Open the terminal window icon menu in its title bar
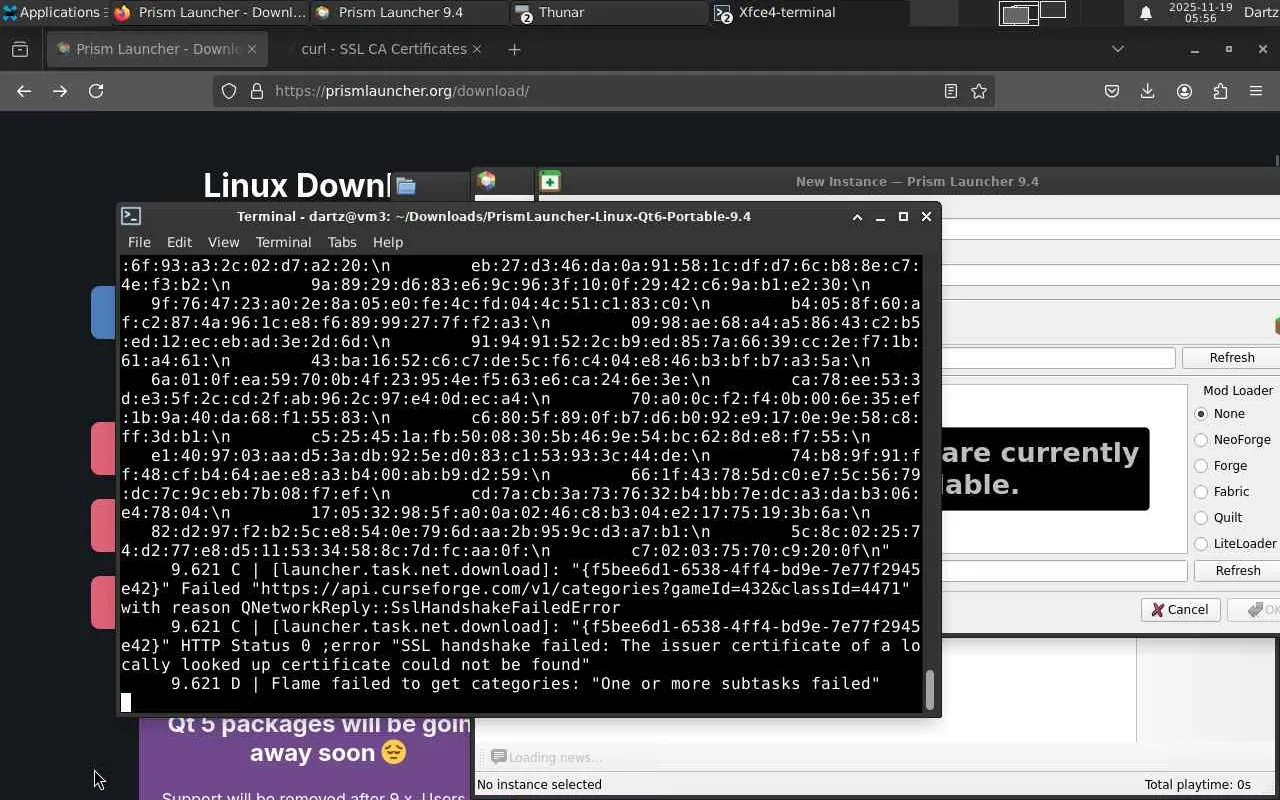1280x800 pixels. point(131,216)
